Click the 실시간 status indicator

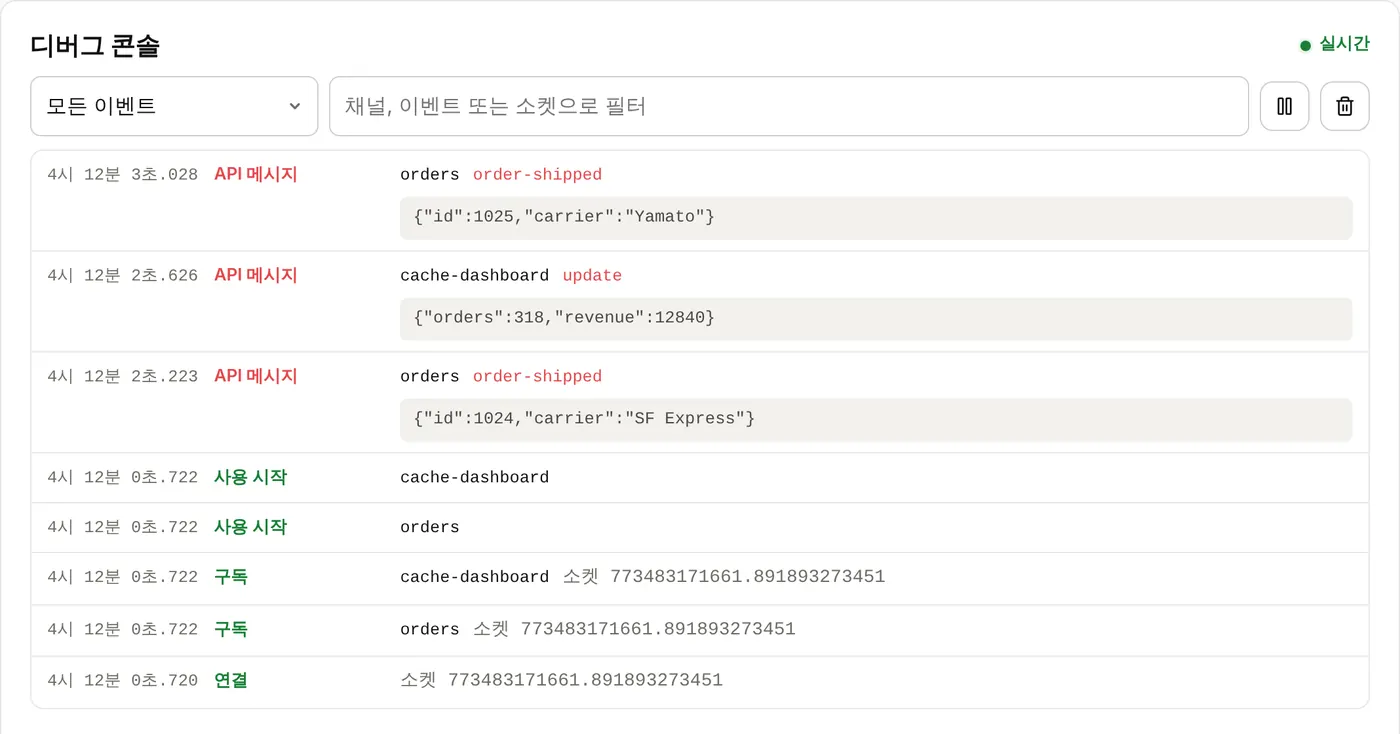1334,44
